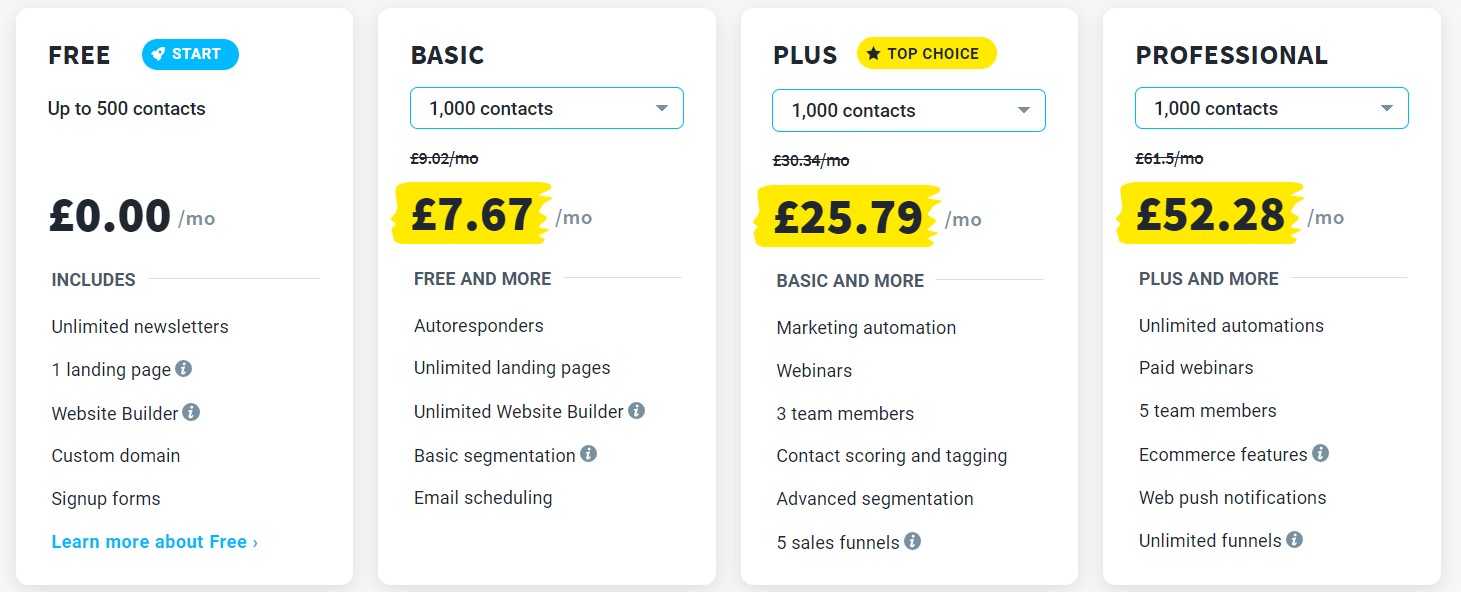Image resolution: width=1461 pixels, height=592 pixels.
Task: Click the £25.79 Plus plan price
Action: 848,217
